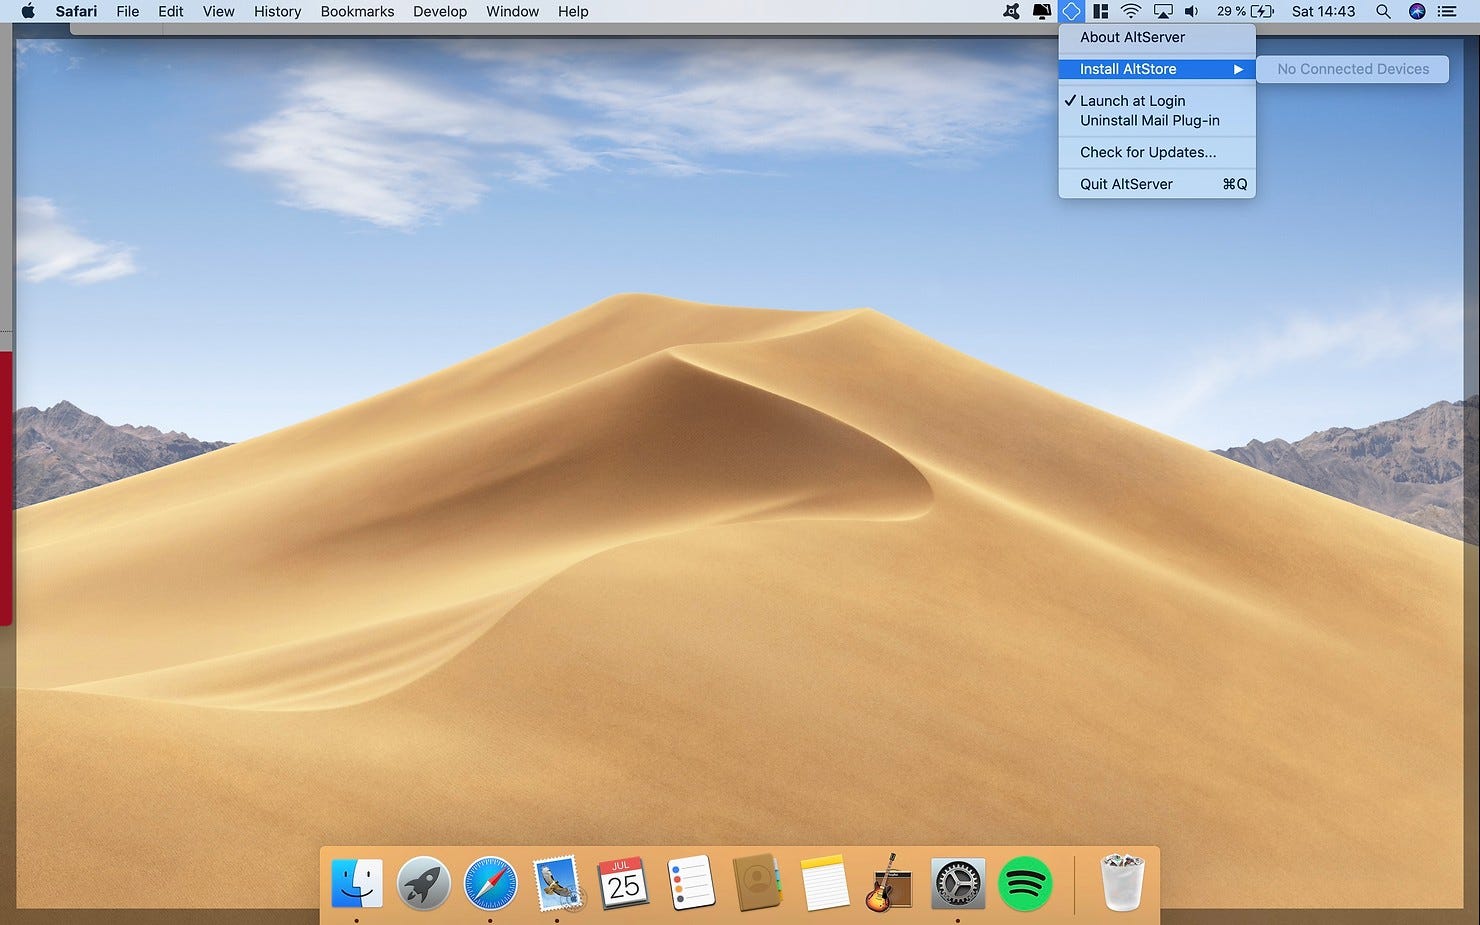
Task: Open the File menu
Action: click(127, 11)
